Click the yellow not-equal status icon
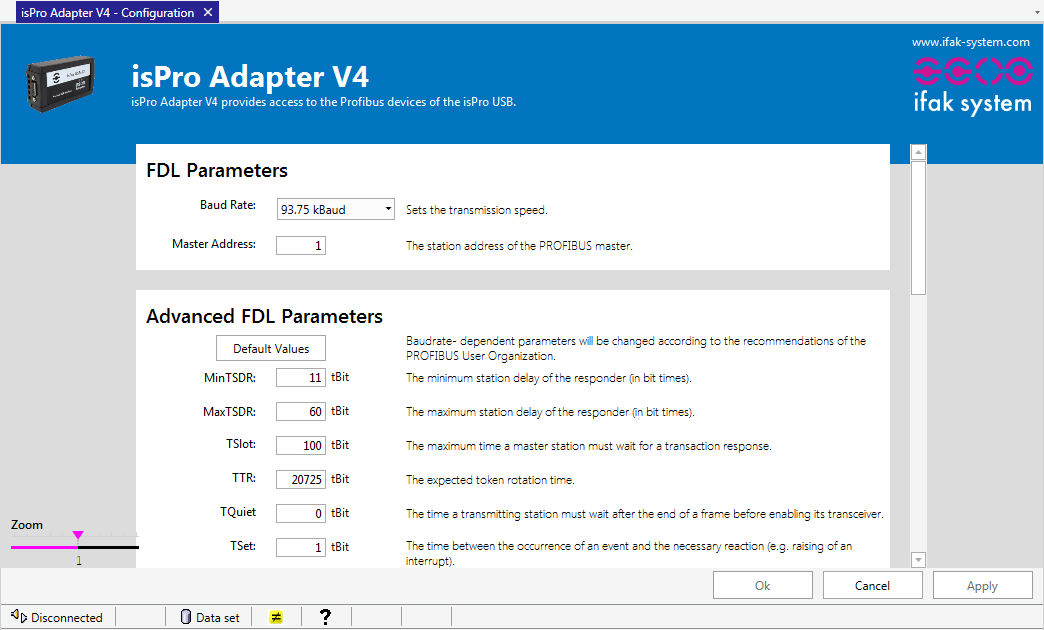 276,617
